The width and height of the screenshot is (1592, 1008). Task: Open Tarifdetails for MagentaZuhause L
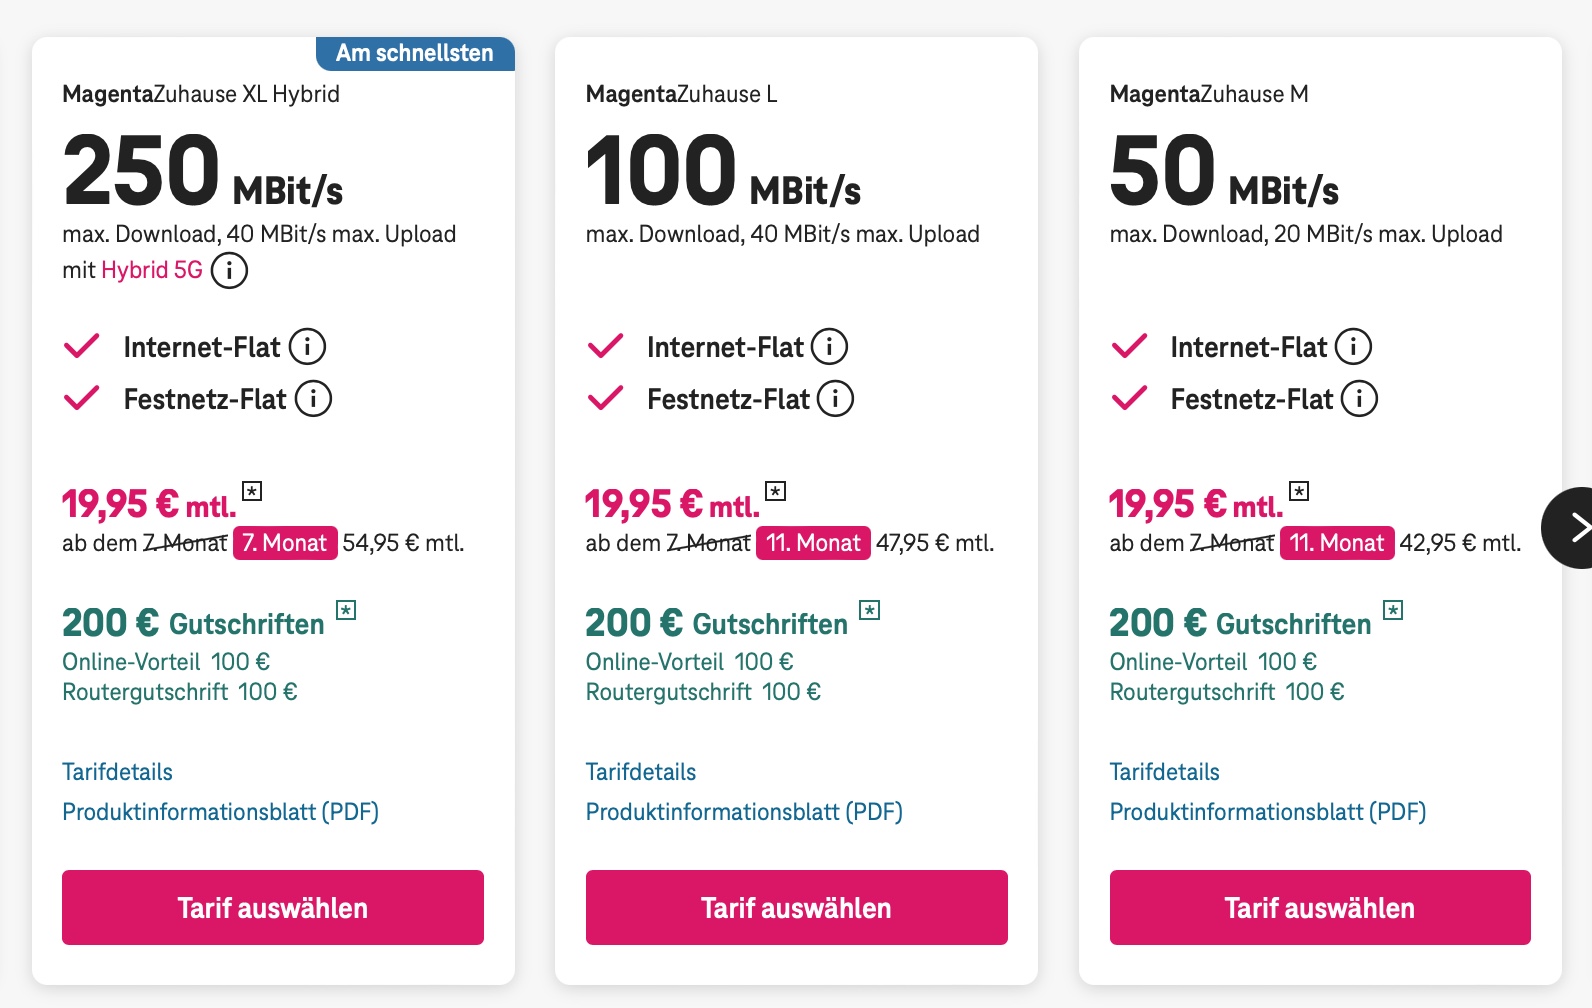pos(641,772)
